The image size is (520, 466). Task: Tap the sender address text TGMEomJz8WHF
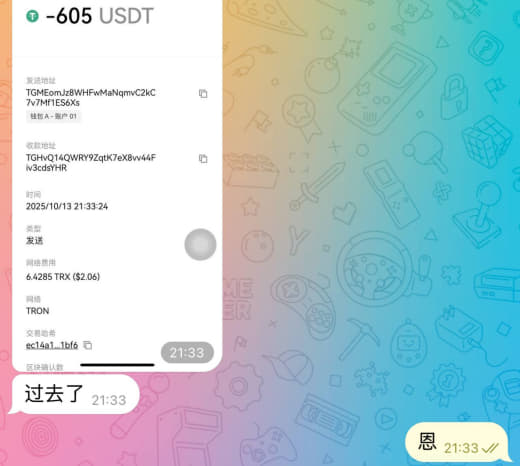click(x=91, y=98)
